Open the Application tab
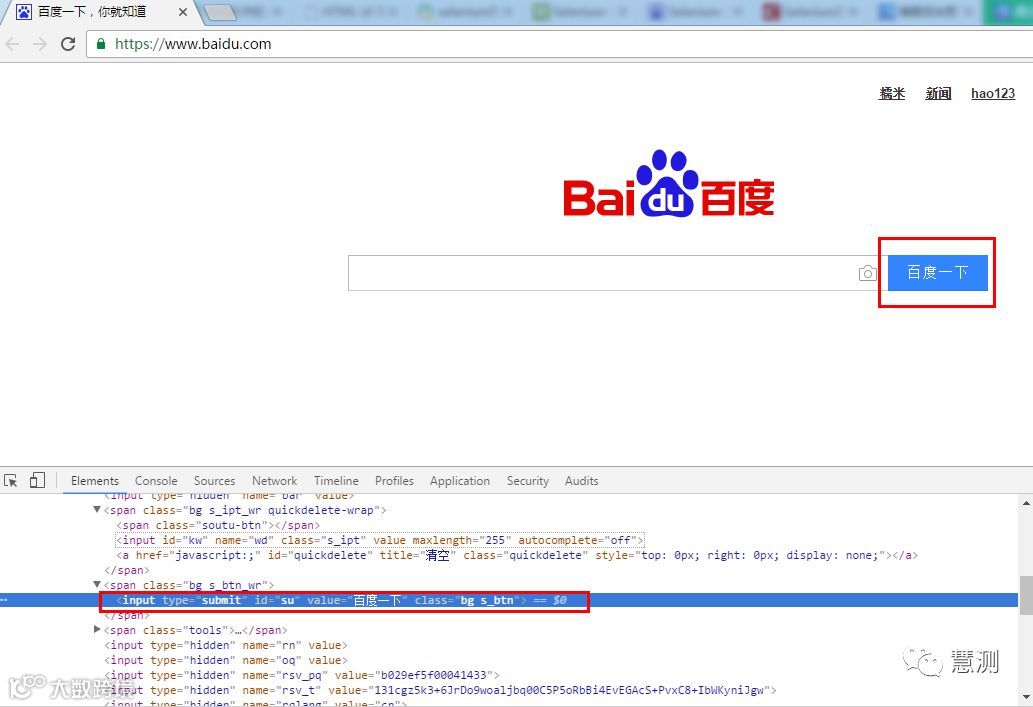Image resolution: width=1033 pixels, height=707 pixels. tap(460, 481)
